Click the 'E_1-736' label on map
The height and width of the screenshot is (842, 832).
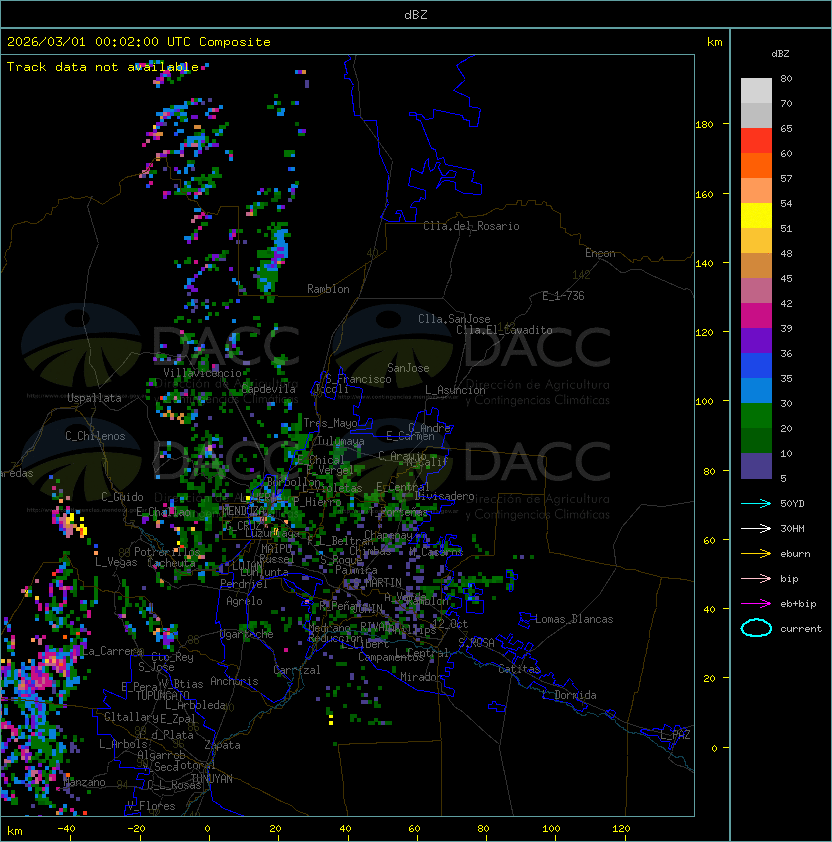563,296
